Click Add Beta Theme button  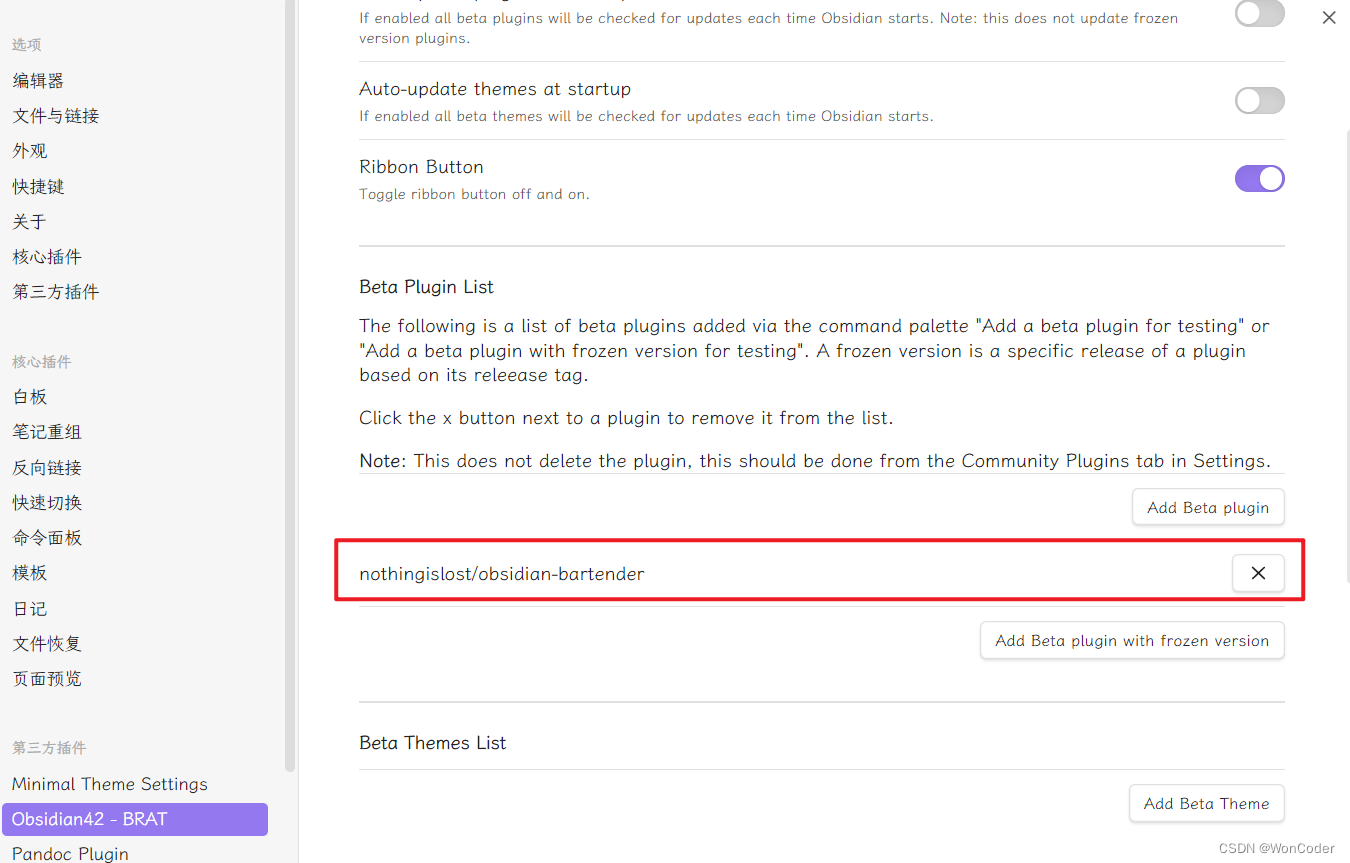coord(1207,803)
